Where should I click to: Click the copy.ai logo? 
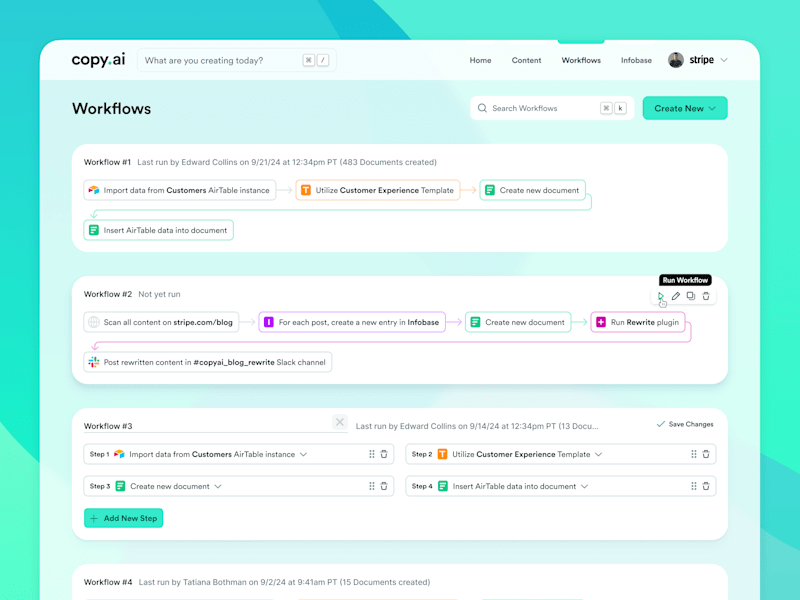(98, 60)
